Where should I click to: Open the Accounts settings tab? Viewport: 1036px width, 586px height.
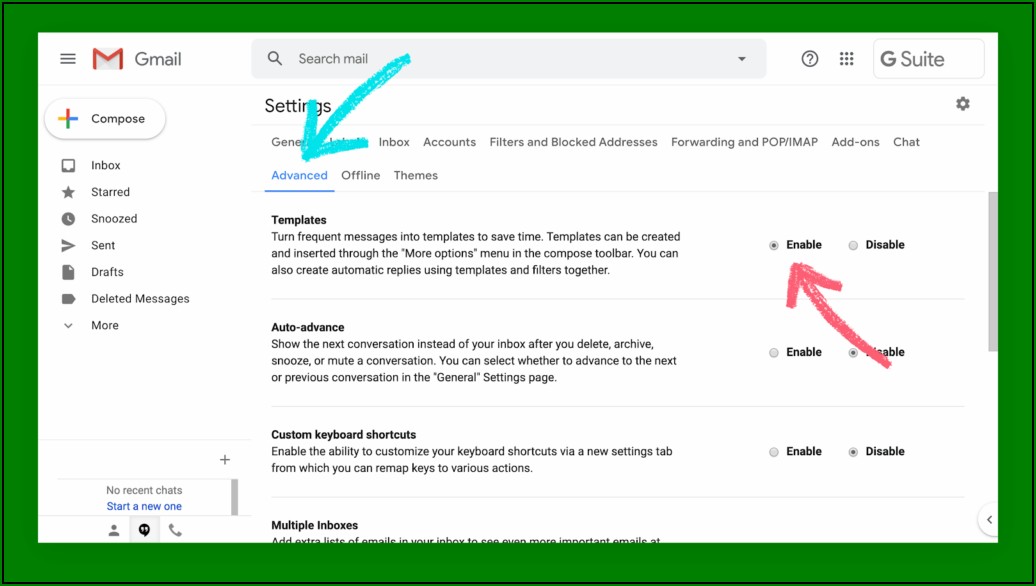point(449,142)
